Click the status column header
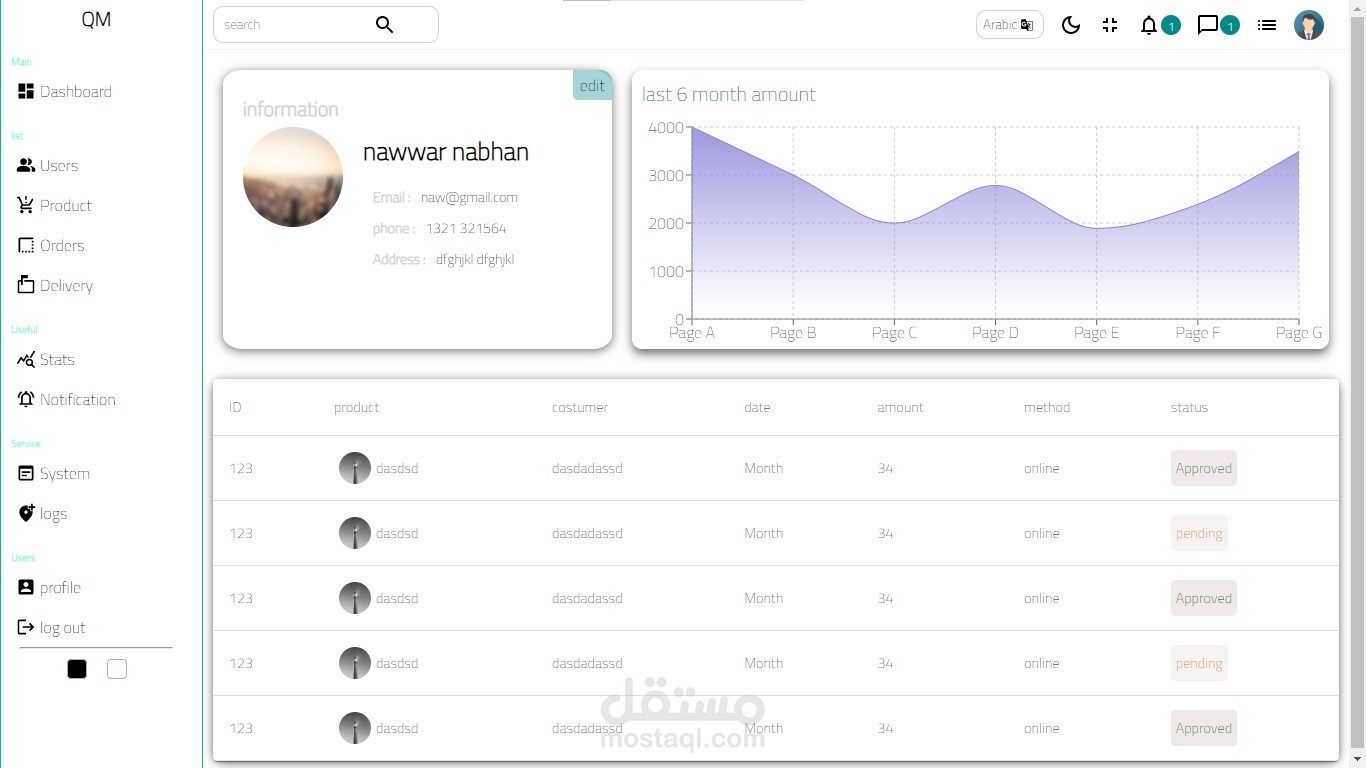The height and width of the screenshot is (768, 1366). (1189, 408)
